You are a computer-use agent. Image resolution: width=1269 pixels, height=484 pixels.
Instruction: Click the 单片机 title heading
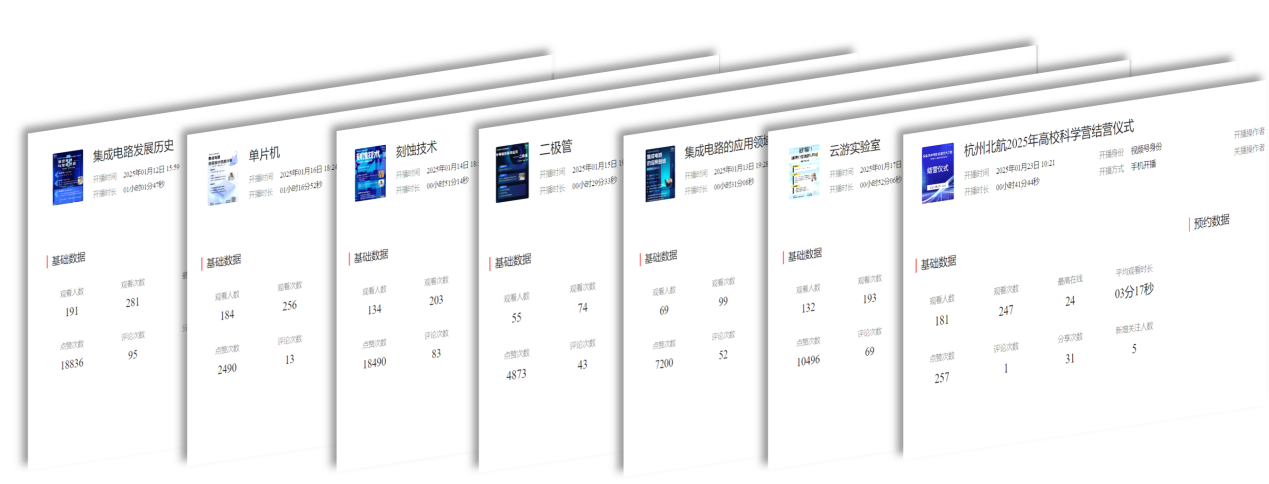264,153
